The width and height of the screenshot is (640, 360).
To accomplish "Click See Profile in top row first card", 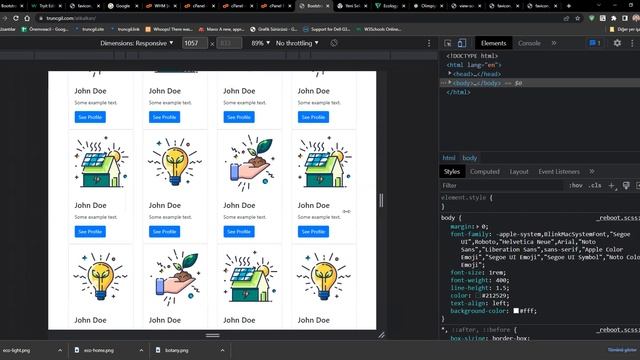I will click(x=90, y=117).
